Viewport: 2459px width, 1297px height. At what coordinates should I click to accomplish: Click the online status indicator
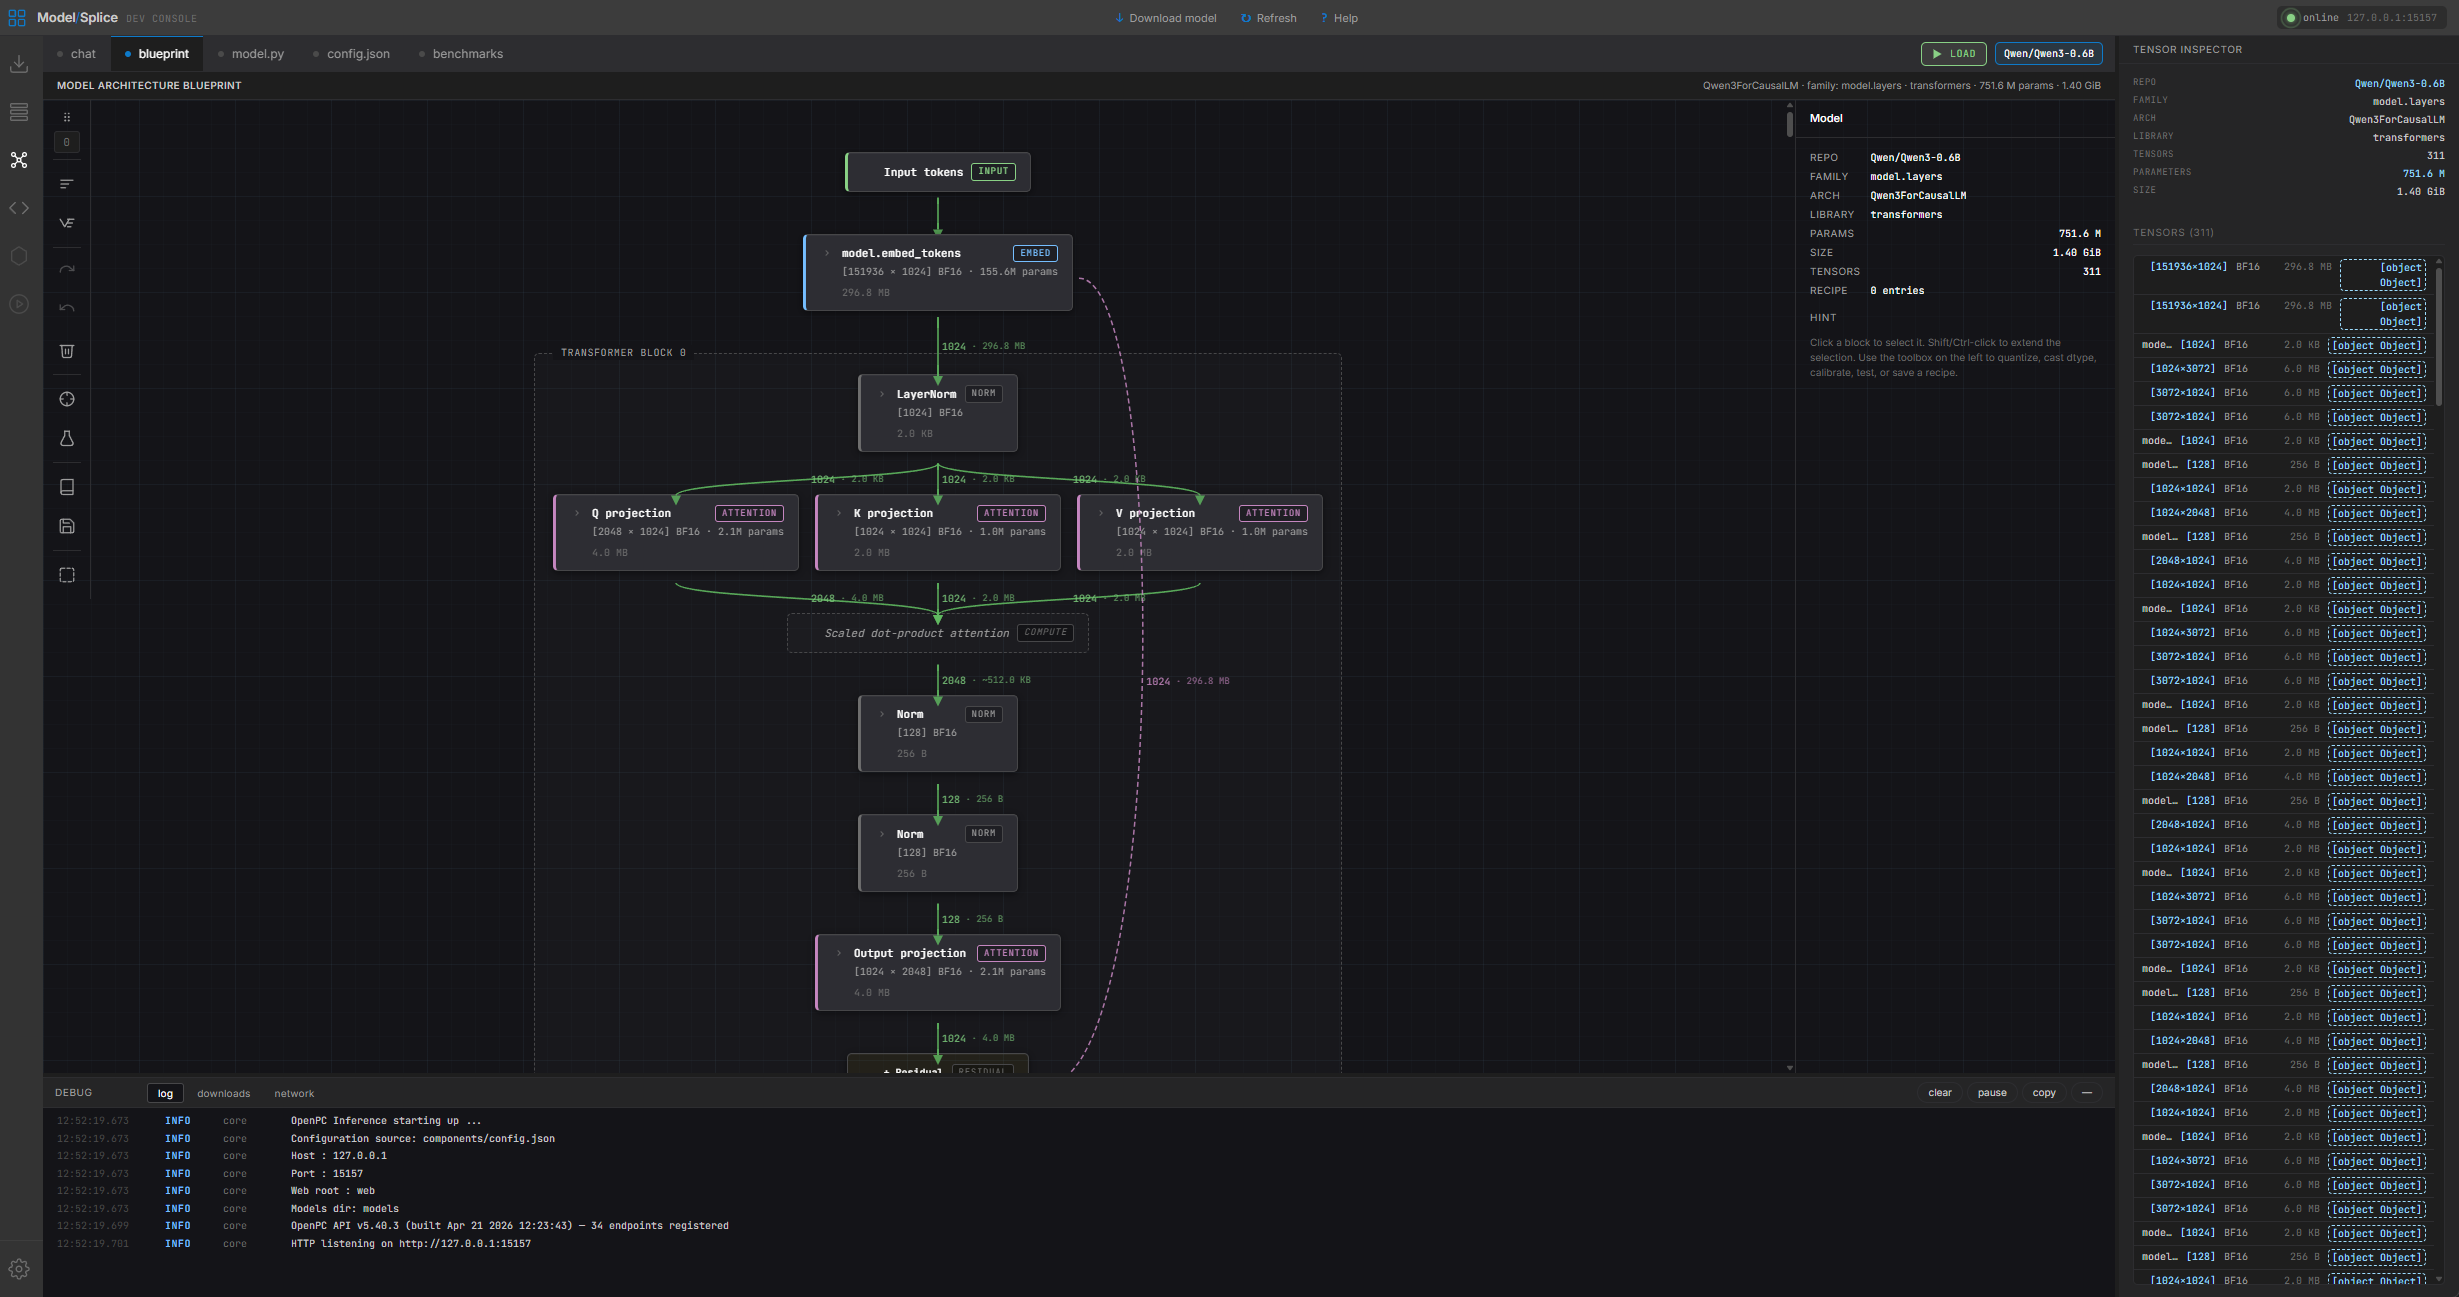pos(2361,18)
